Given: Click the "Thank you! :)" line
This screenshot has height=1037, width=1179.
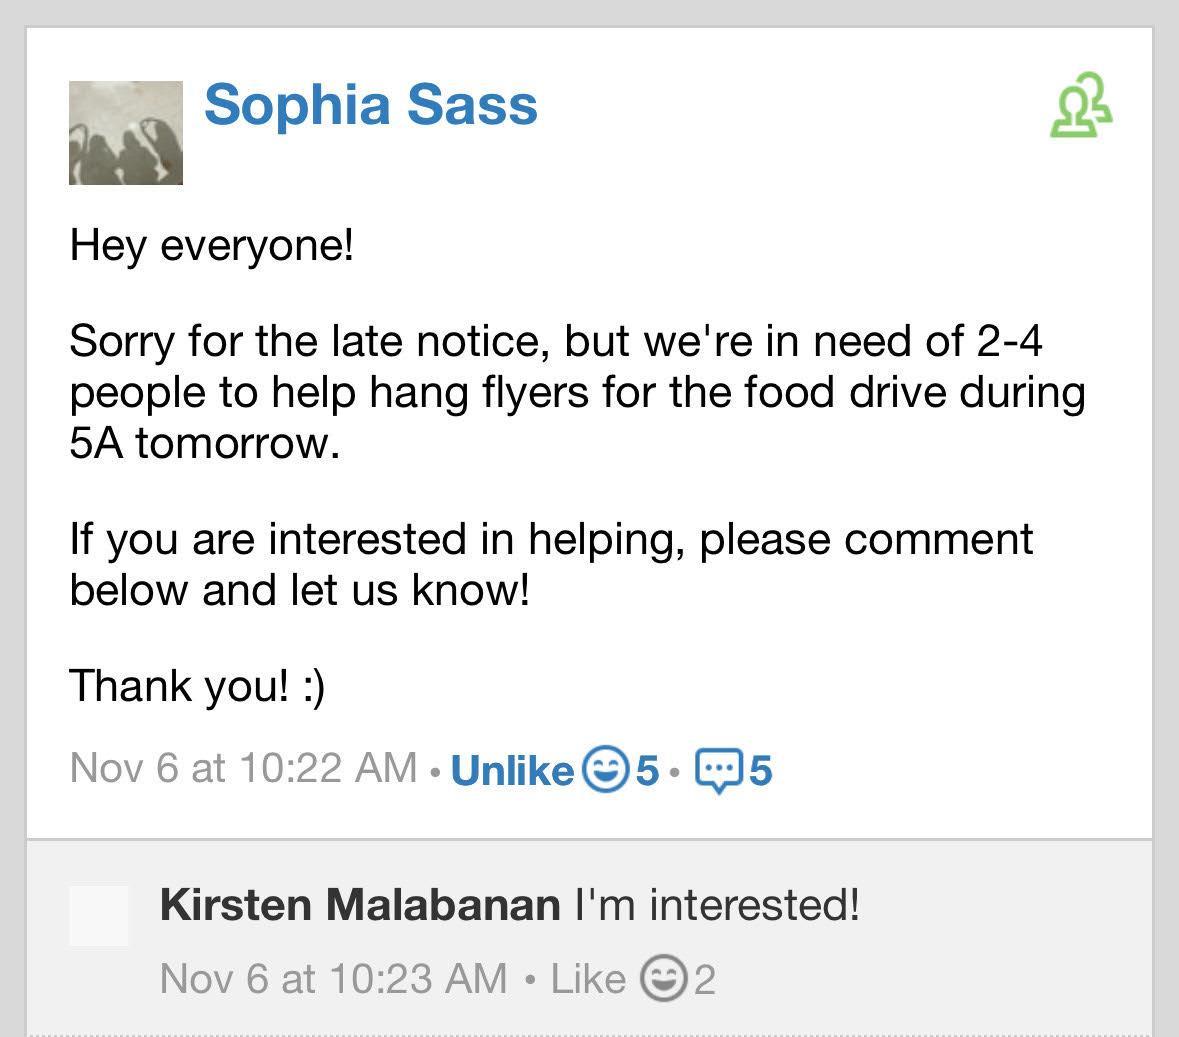Looking at the screenshot, I should click(x=197, y=686).
